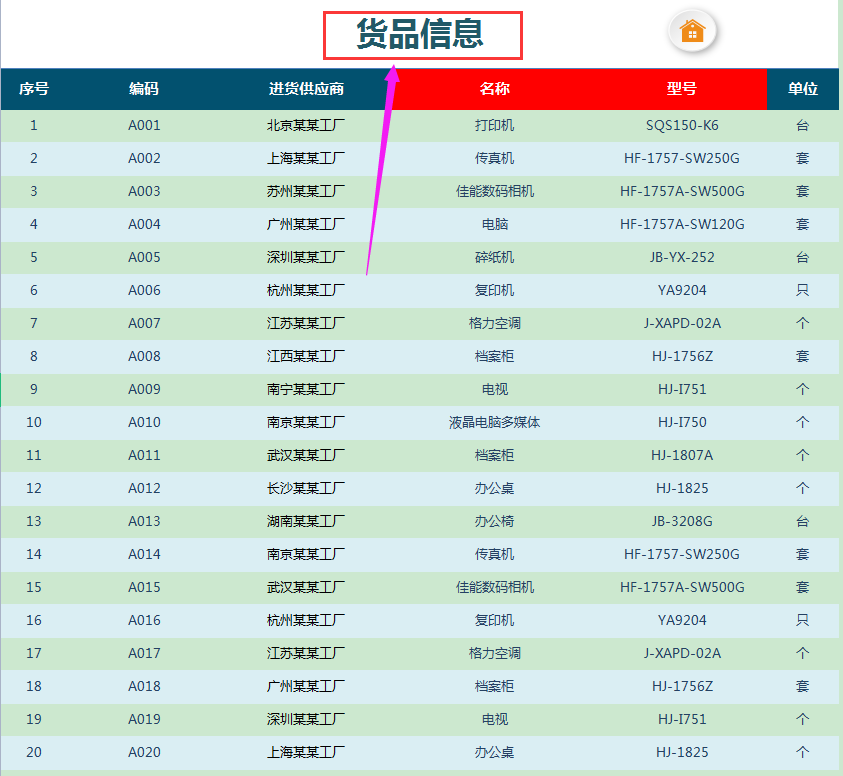Select supplier cell 长沙某某工厂
The height and width of the screenshot is (776, 843).
click(306, 488)
